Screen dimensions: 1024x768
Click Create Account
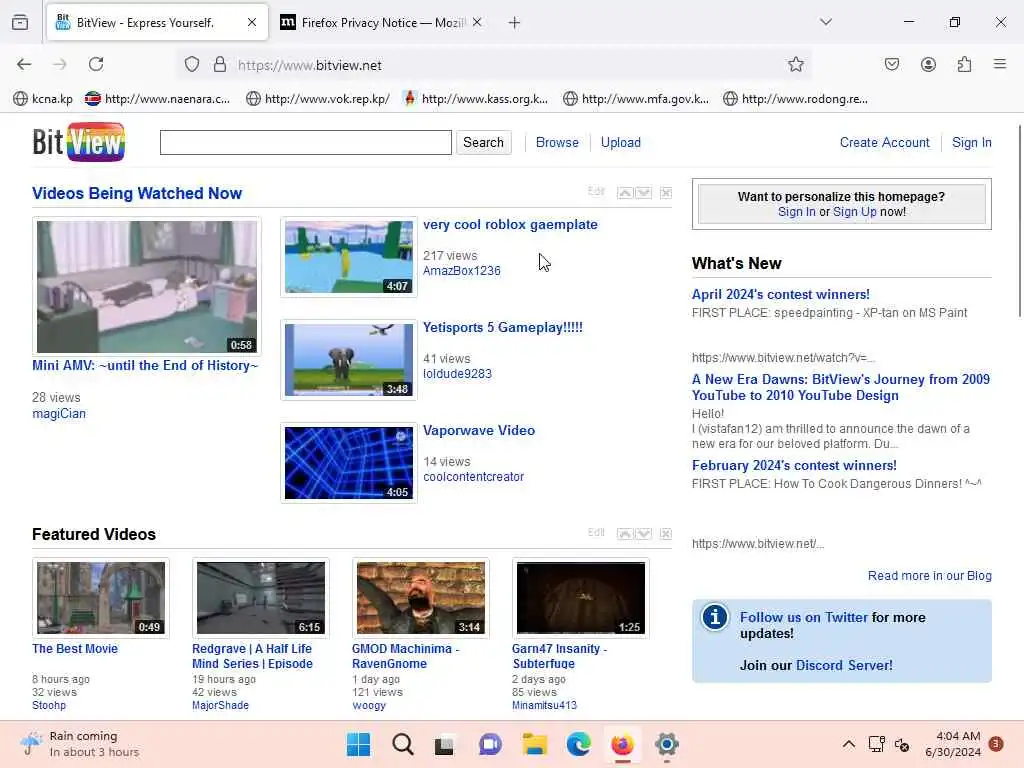884,142
